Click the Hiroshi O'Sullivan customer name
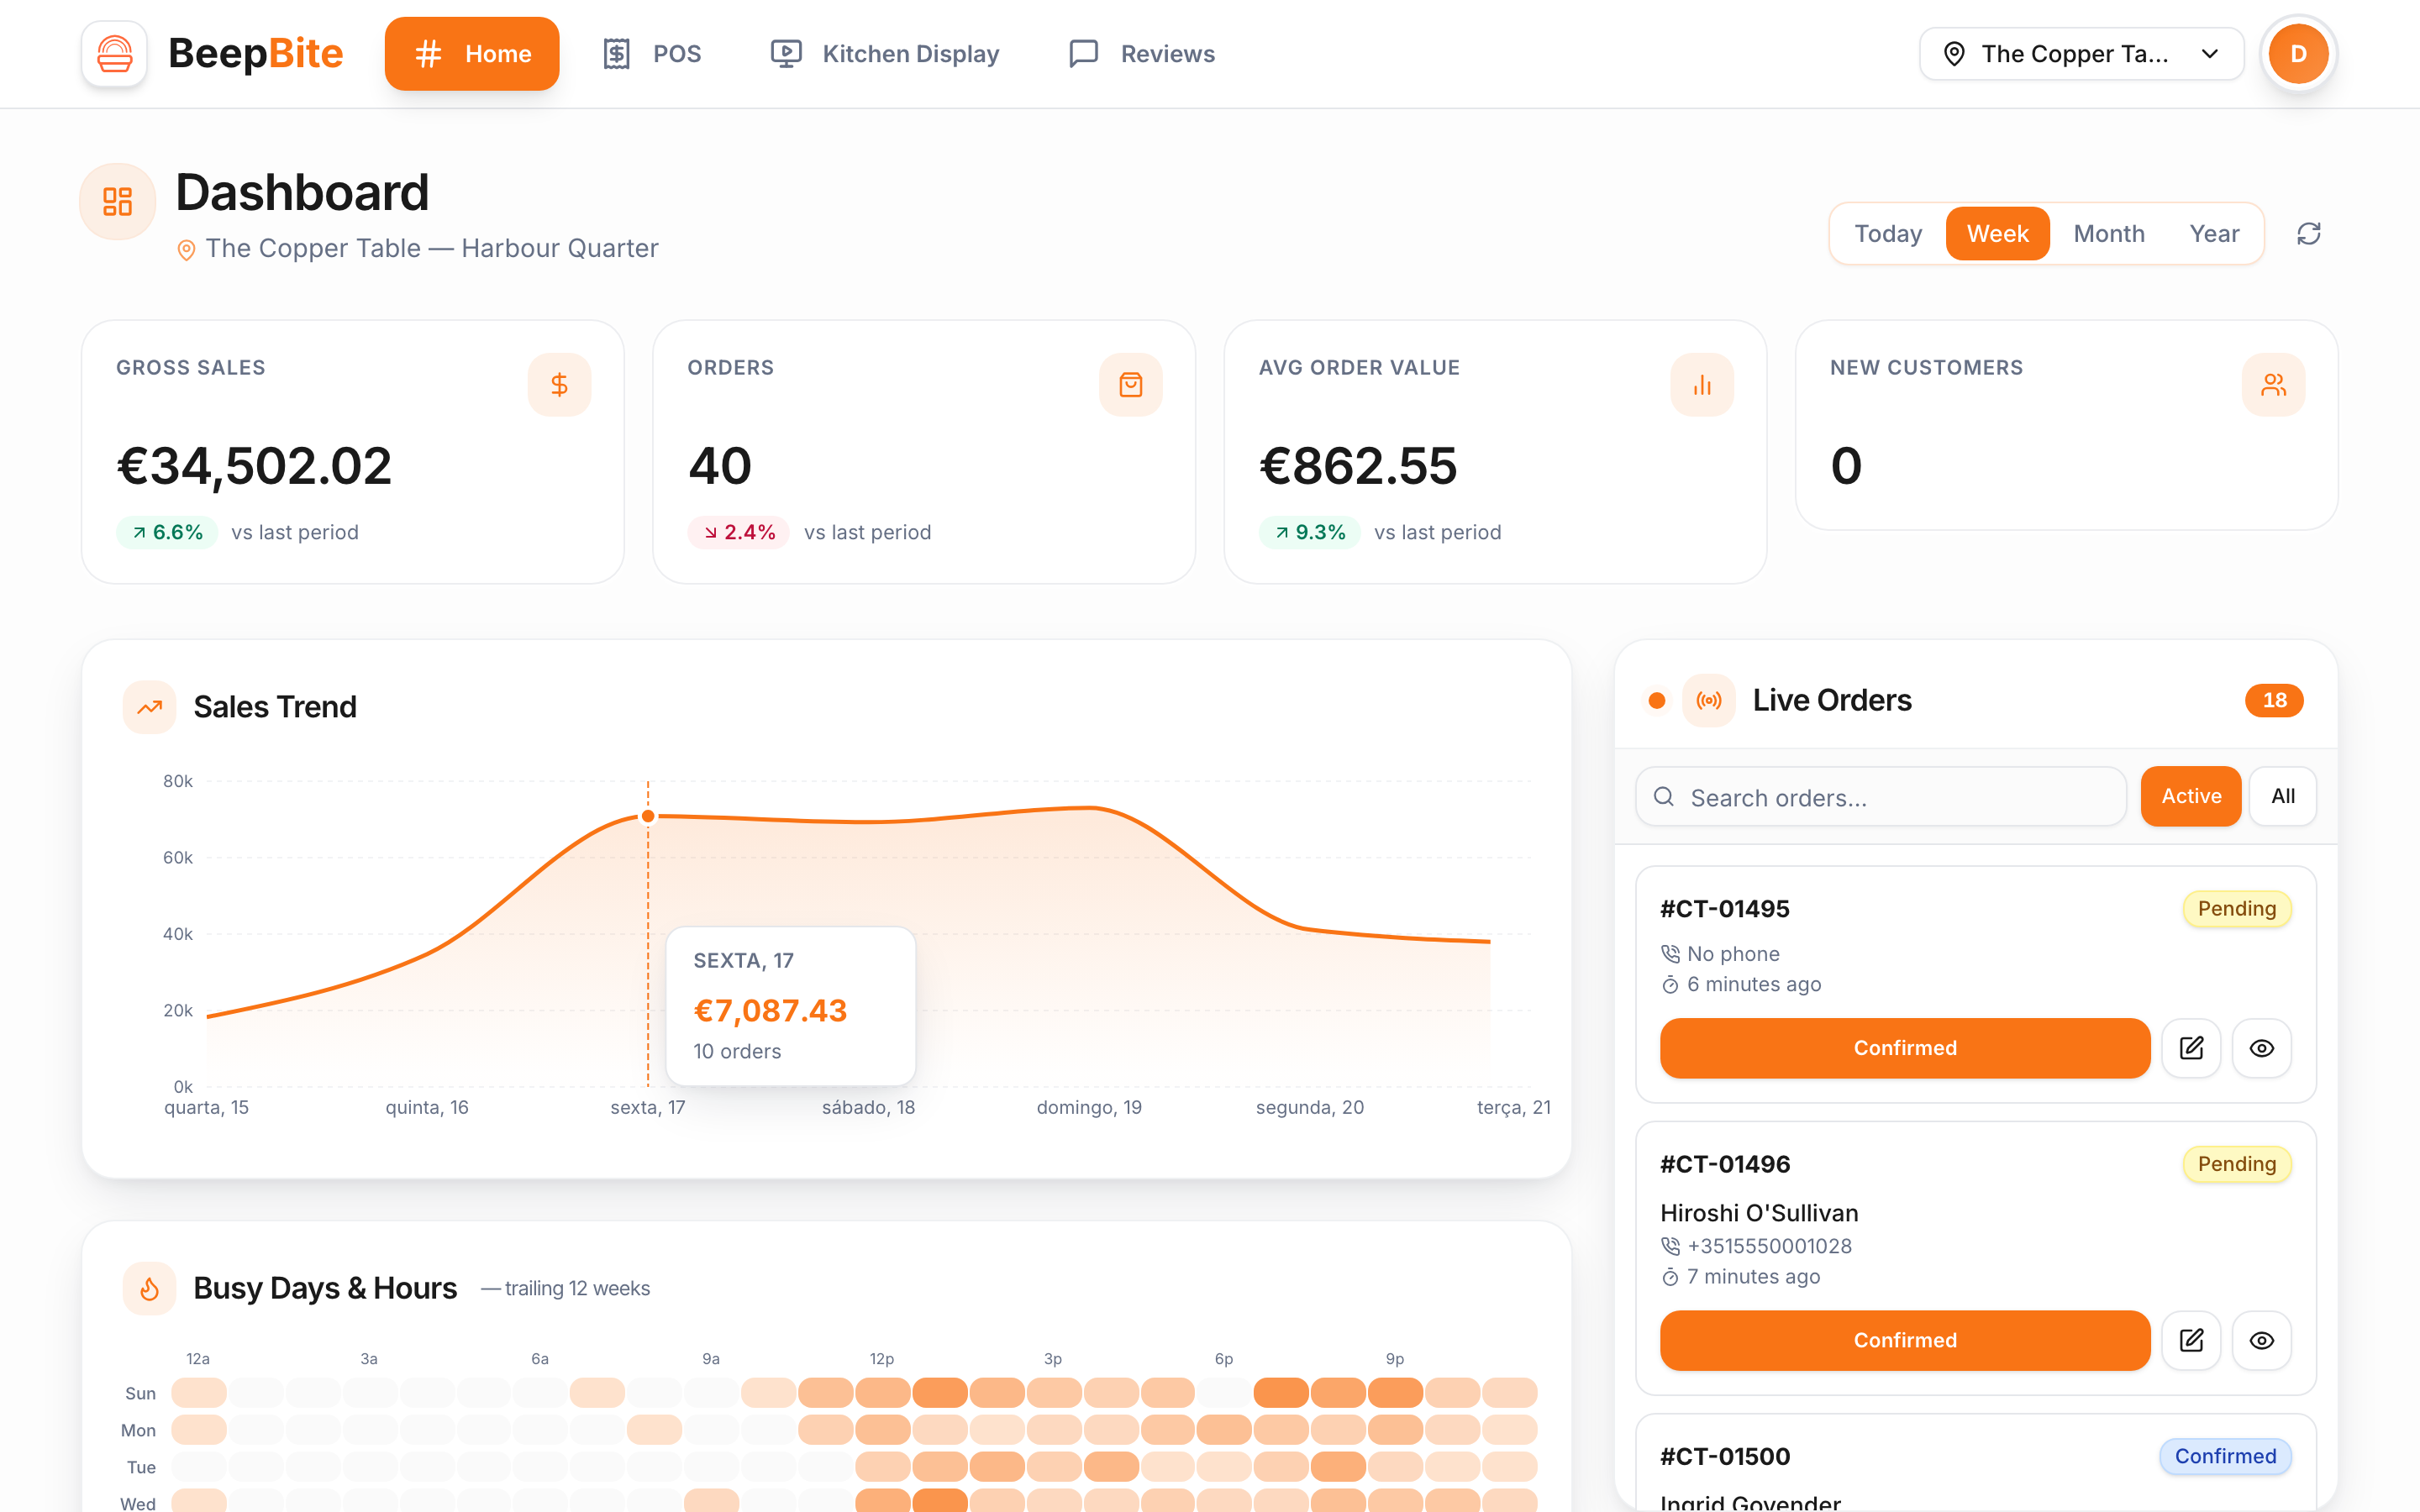The width and height of the screenshot is (2420, 1512). pyautogui.click(x=1759, y=1213)
